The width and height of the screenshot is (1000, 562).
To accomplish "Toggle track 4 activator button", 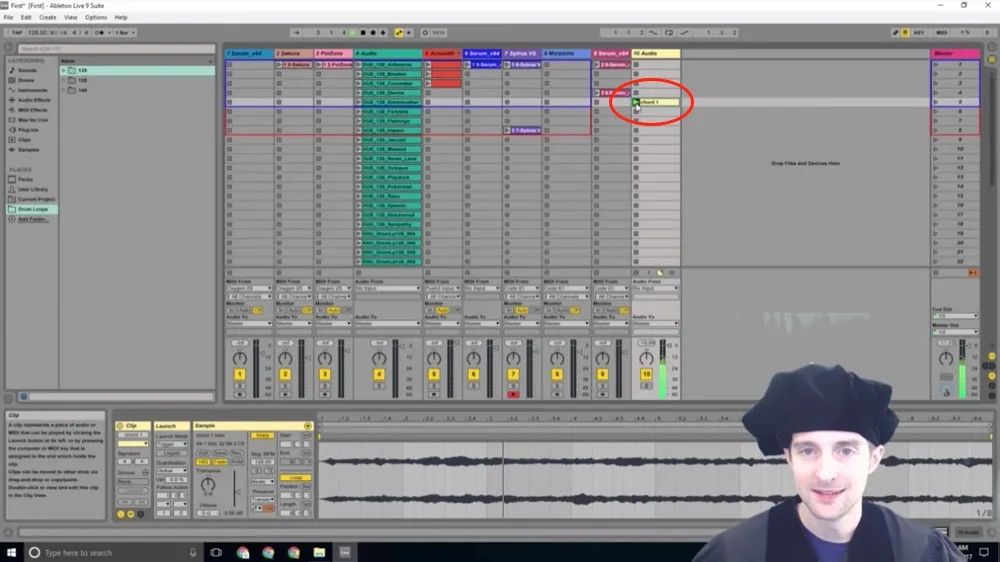I will [x=379, y=374].
